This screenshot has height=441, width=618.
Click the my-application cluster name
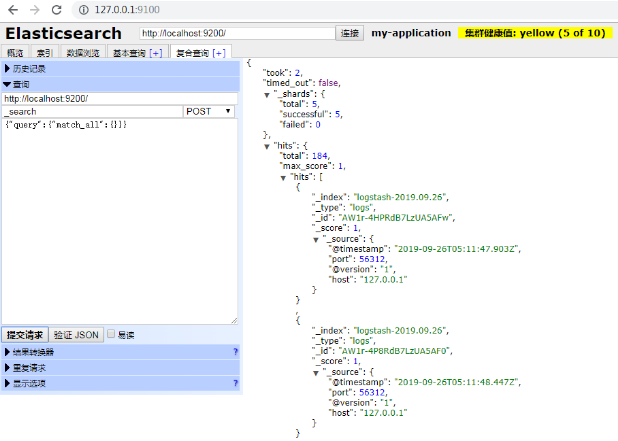point(411,33)
